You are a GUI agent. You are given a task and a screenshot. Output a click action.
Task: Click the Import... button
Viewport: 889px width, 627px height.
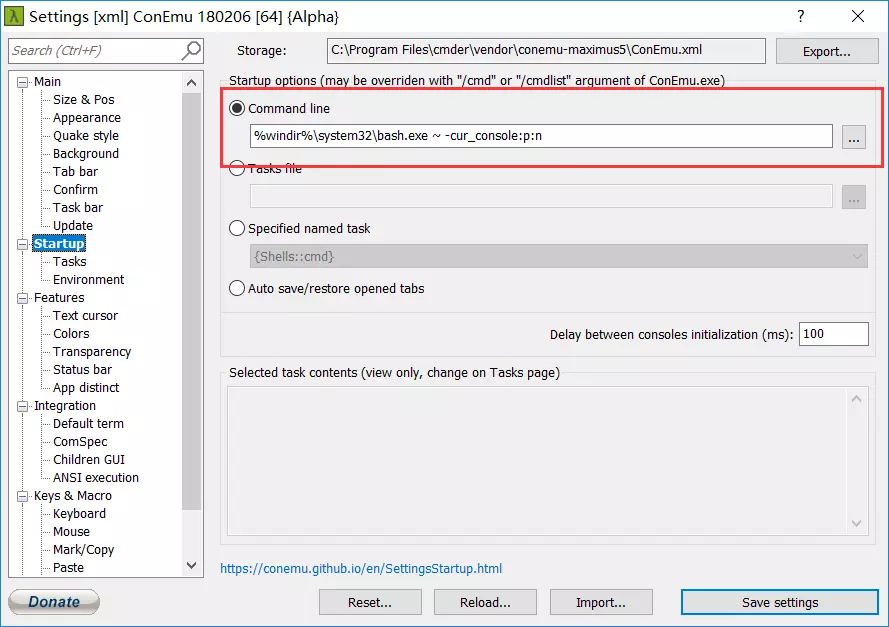click(x=601, y=603)
